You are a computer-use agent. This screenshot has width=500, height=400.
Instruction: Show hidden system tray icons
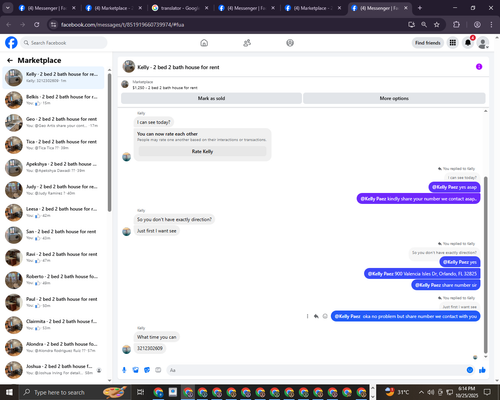tap(421, 392)
